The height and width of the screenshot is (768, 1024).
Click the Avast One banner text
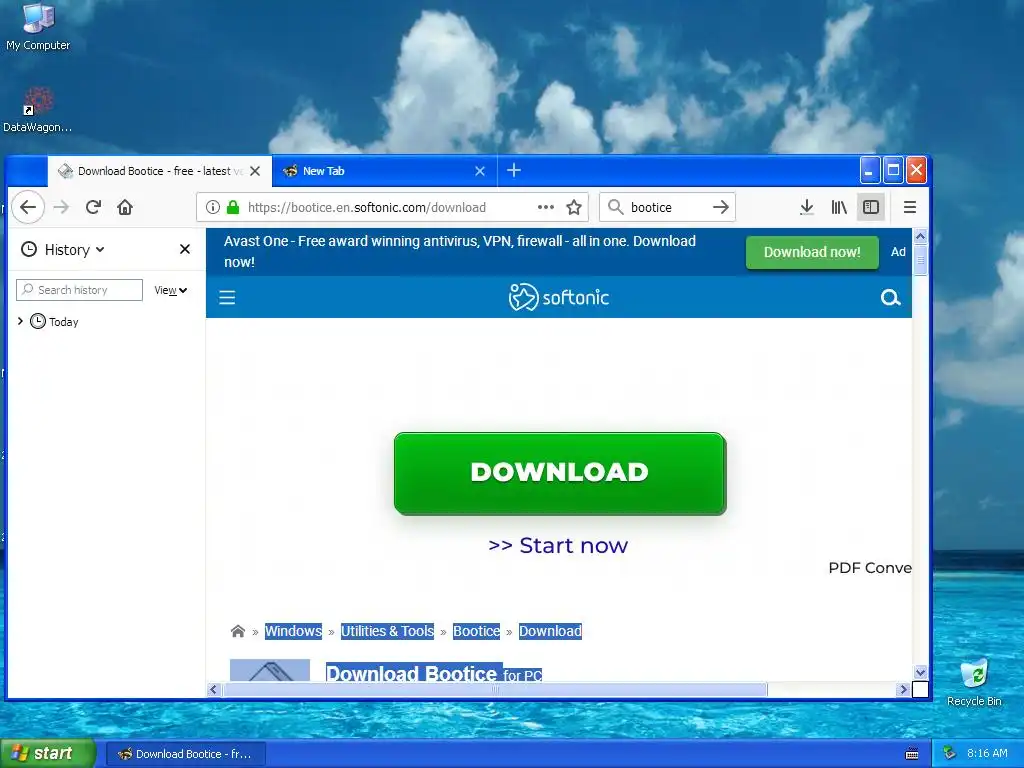[460, 251]
